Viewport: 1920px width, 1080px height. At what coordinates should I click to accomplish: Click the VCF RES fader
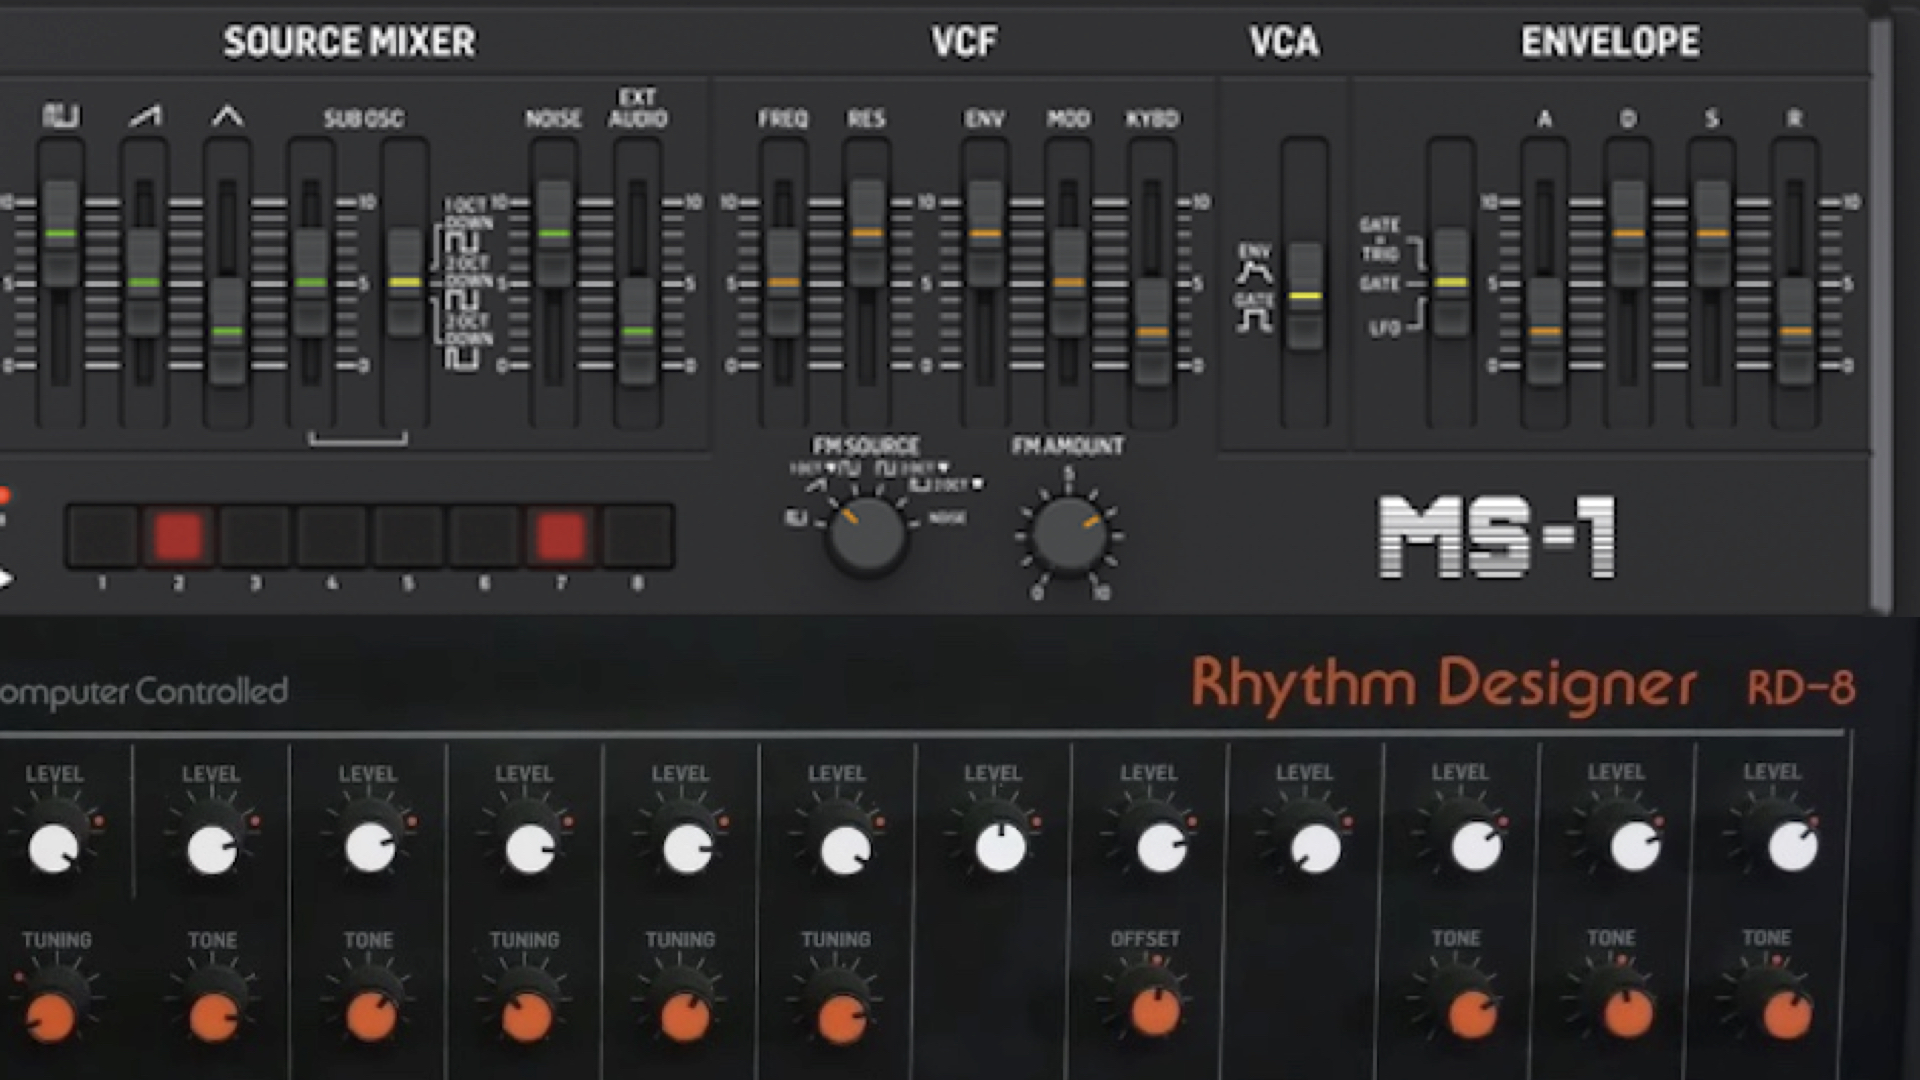tap(867, 234)
